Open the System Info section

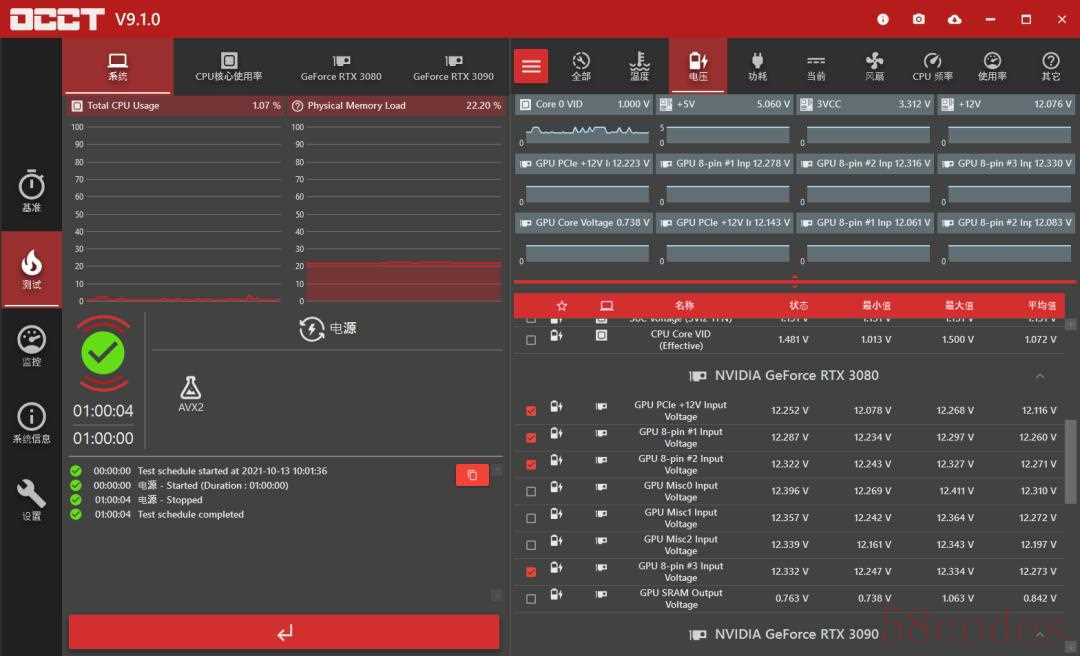(31, 423)
